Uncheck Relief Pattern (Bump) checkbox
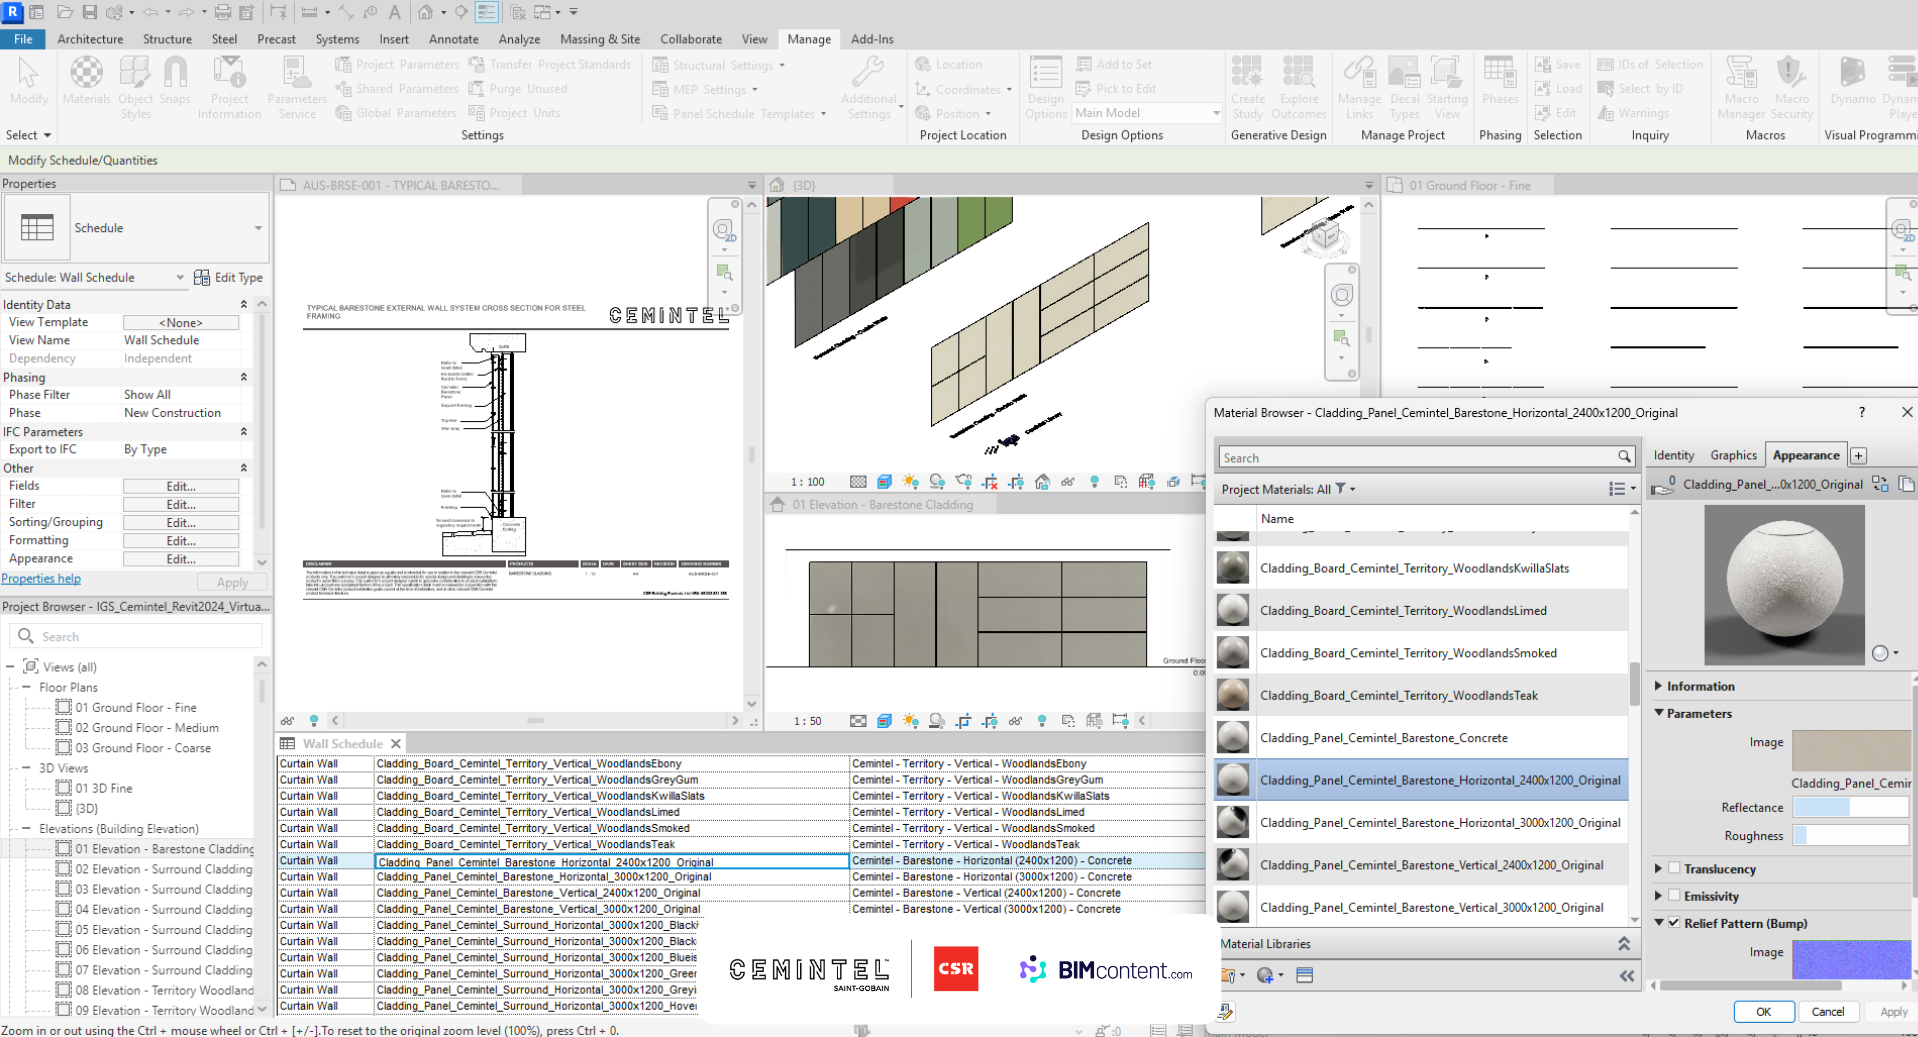1918x1037 pixels. point(1674,923)
